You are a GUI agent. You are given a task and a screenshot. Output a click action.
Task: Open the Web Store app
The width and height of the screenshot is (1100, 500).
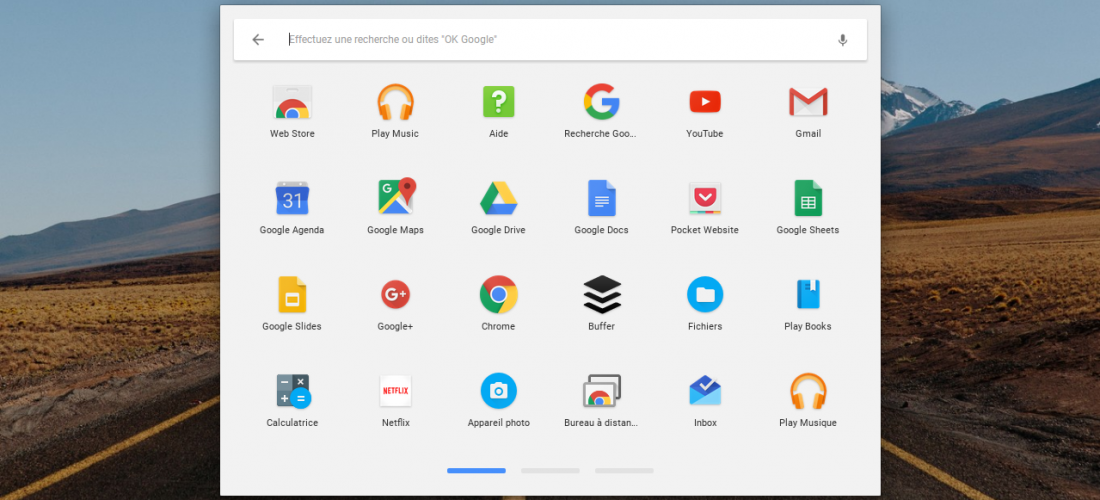coord(292,102)
